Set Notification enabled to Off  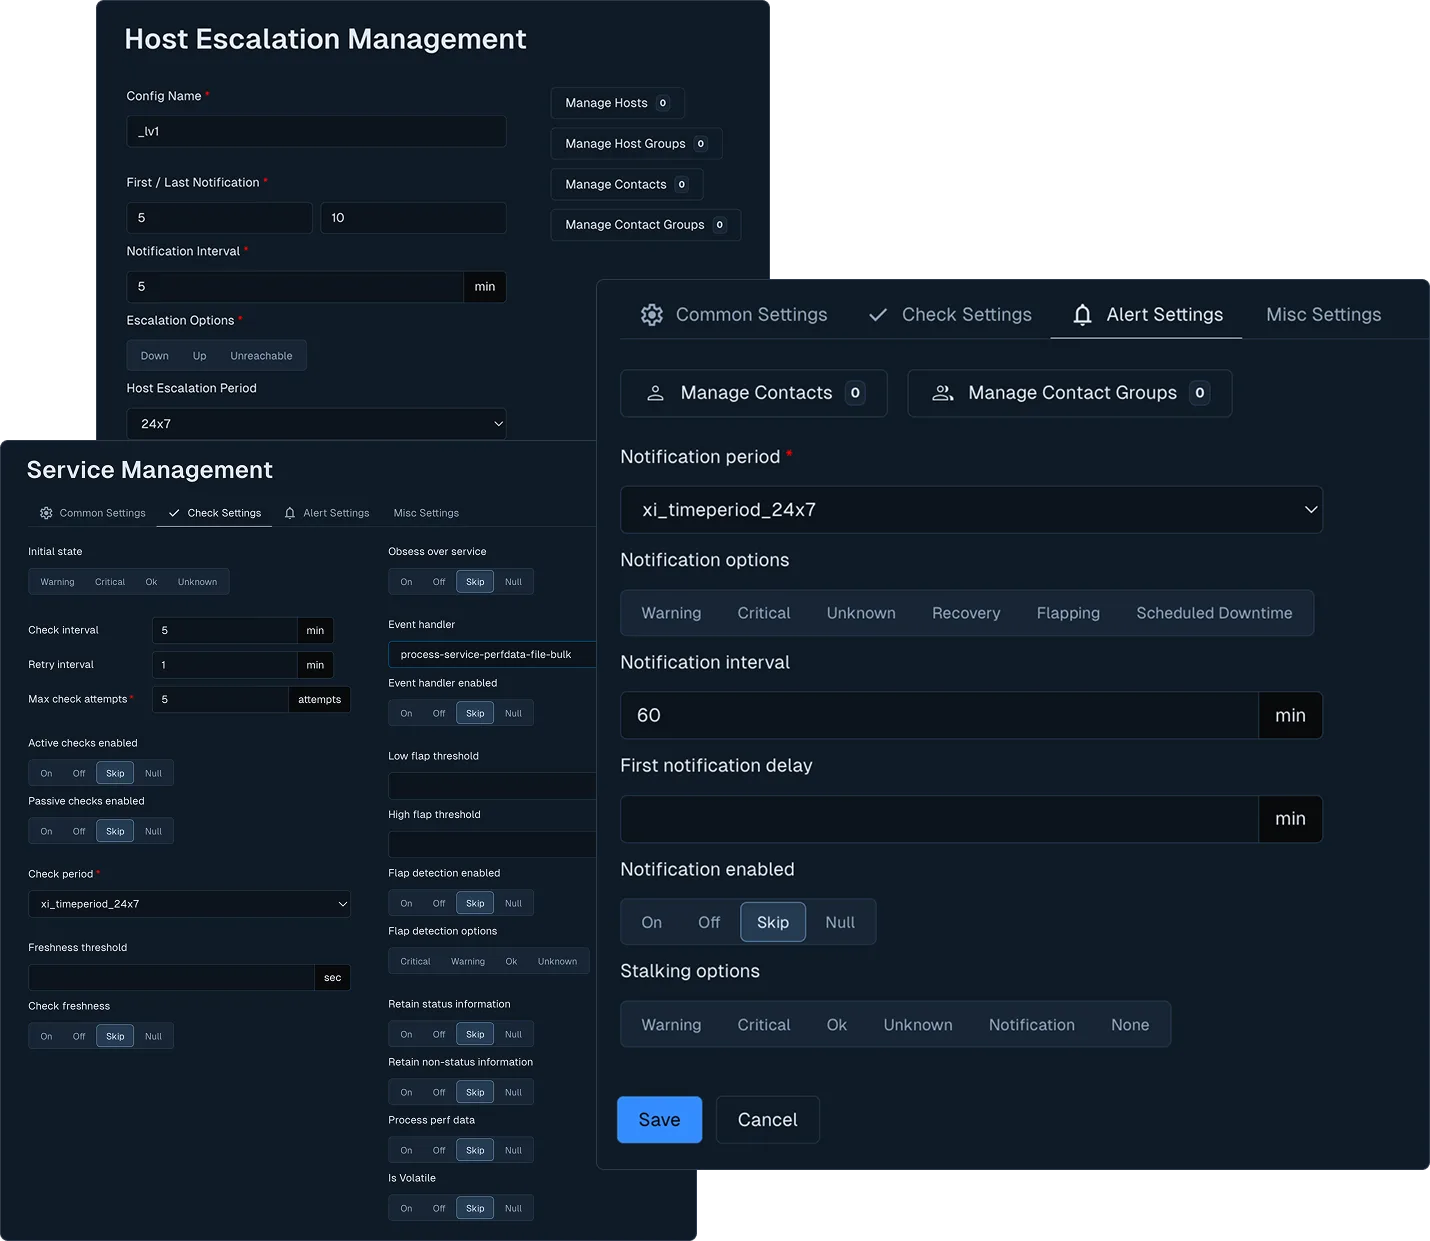click(x=709, y=922)
